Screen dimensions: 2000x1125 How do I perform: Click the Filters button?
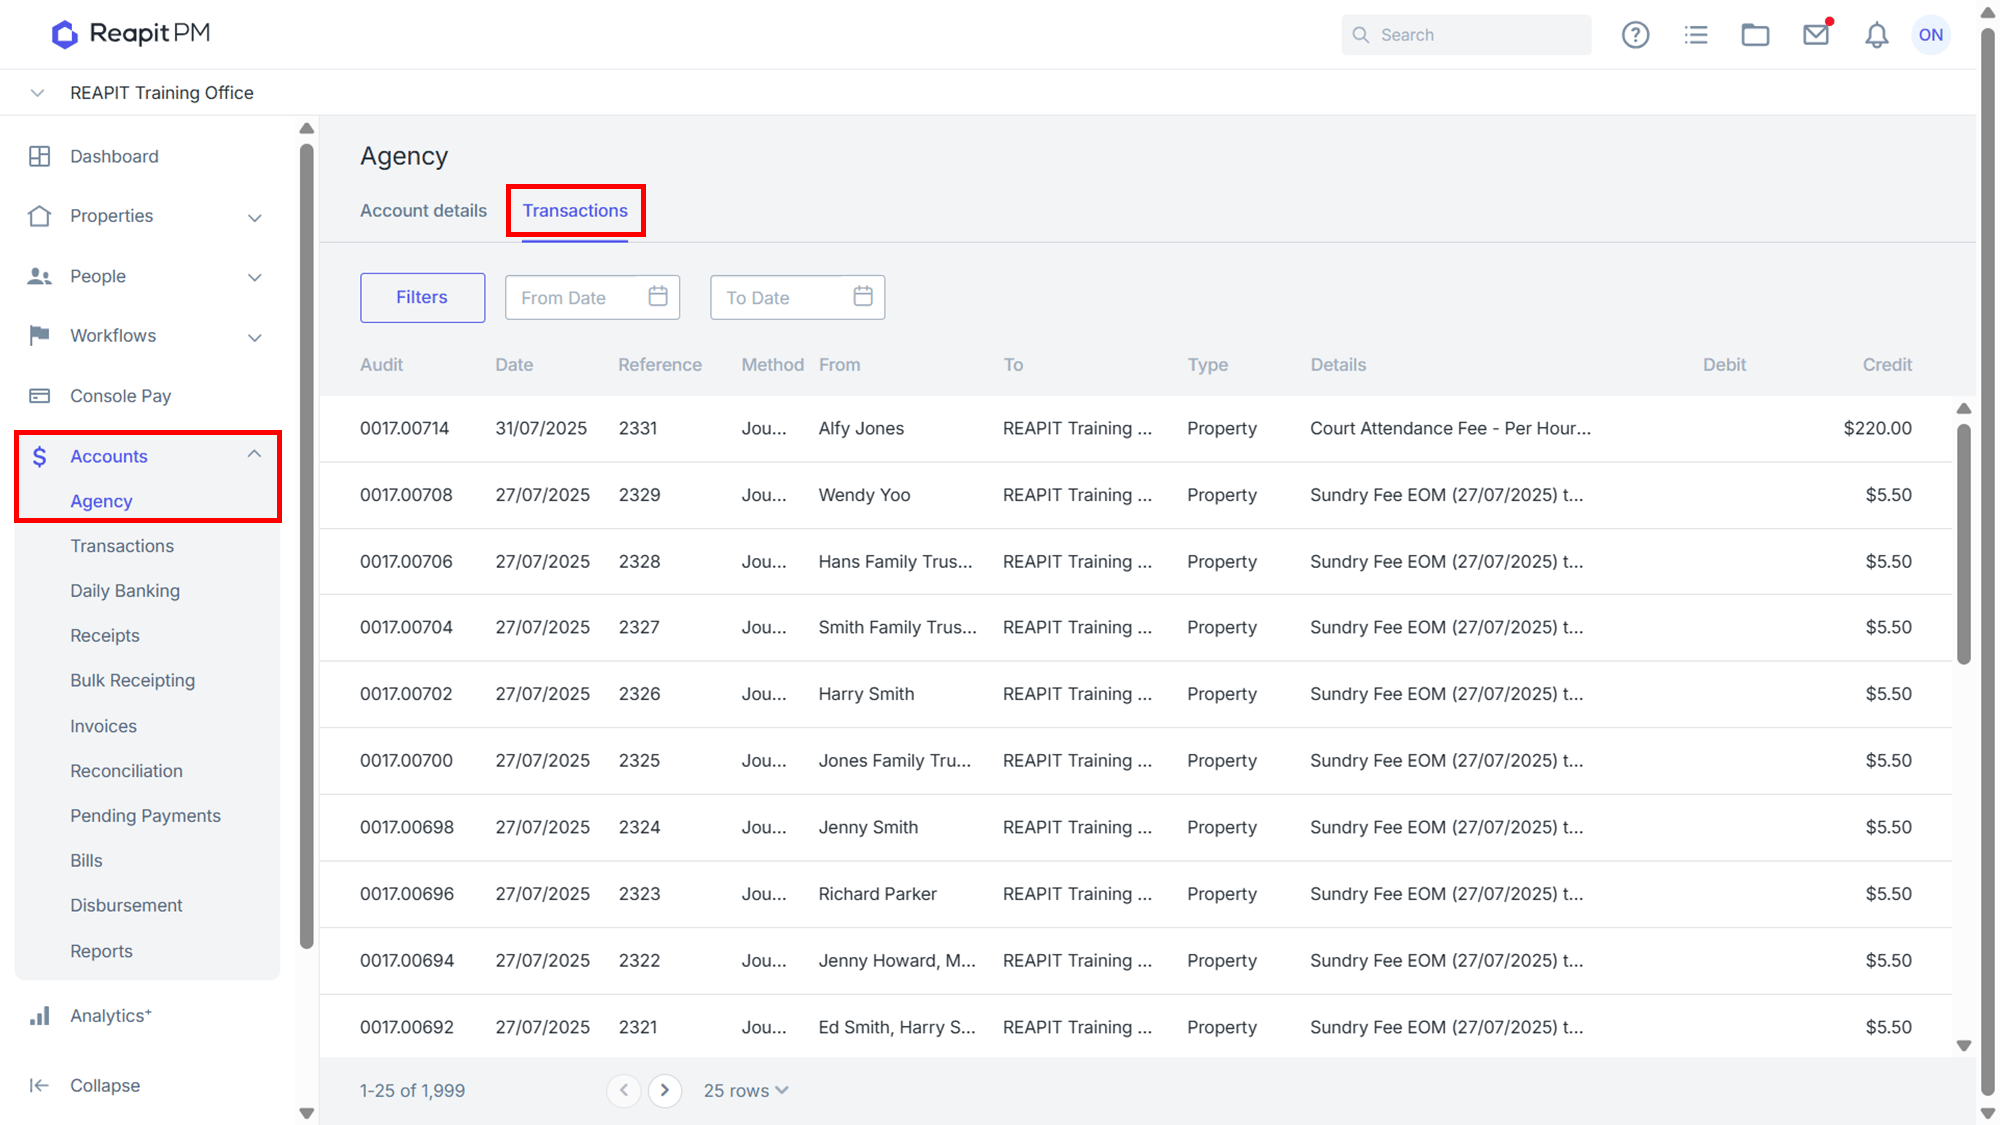(422, 297)
